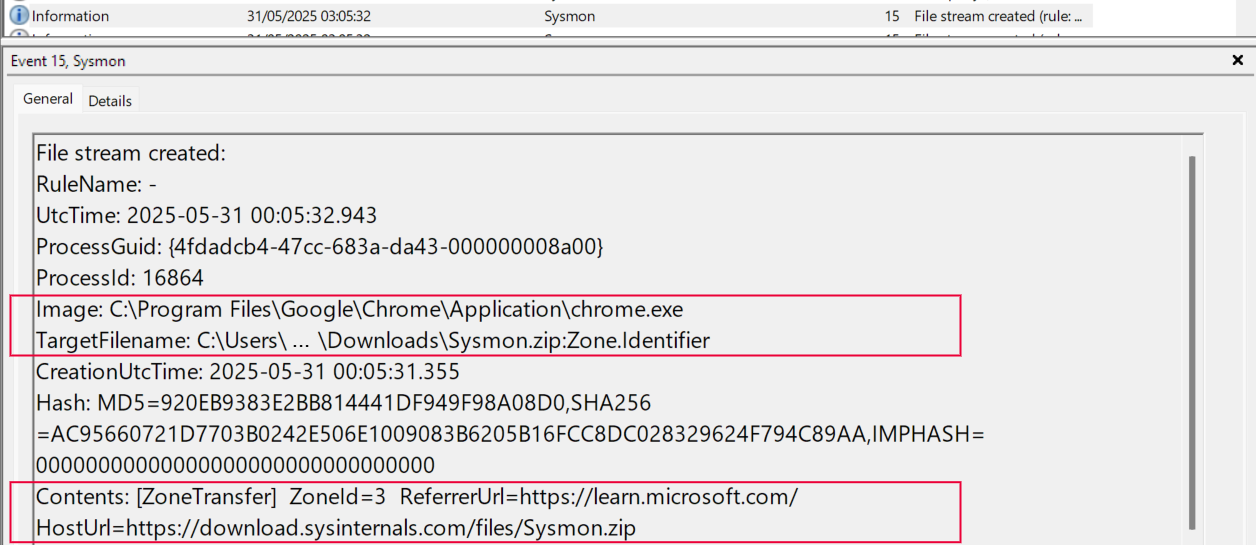Click the UtcTime 2025-05-31 00:05:32.943 line
This screenshot has height=546, width=1256.
206,215
